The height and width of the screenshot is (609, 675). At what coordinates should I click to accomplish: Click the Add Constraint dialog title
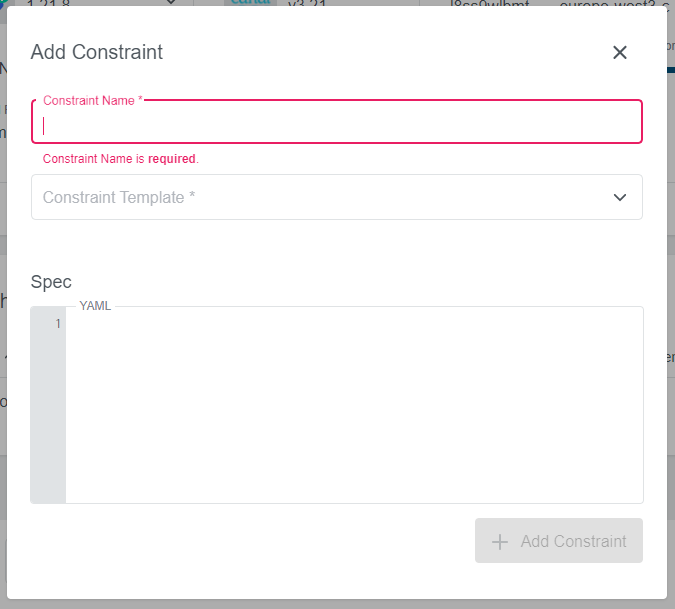pyautogui.click(x=97, y=52)
